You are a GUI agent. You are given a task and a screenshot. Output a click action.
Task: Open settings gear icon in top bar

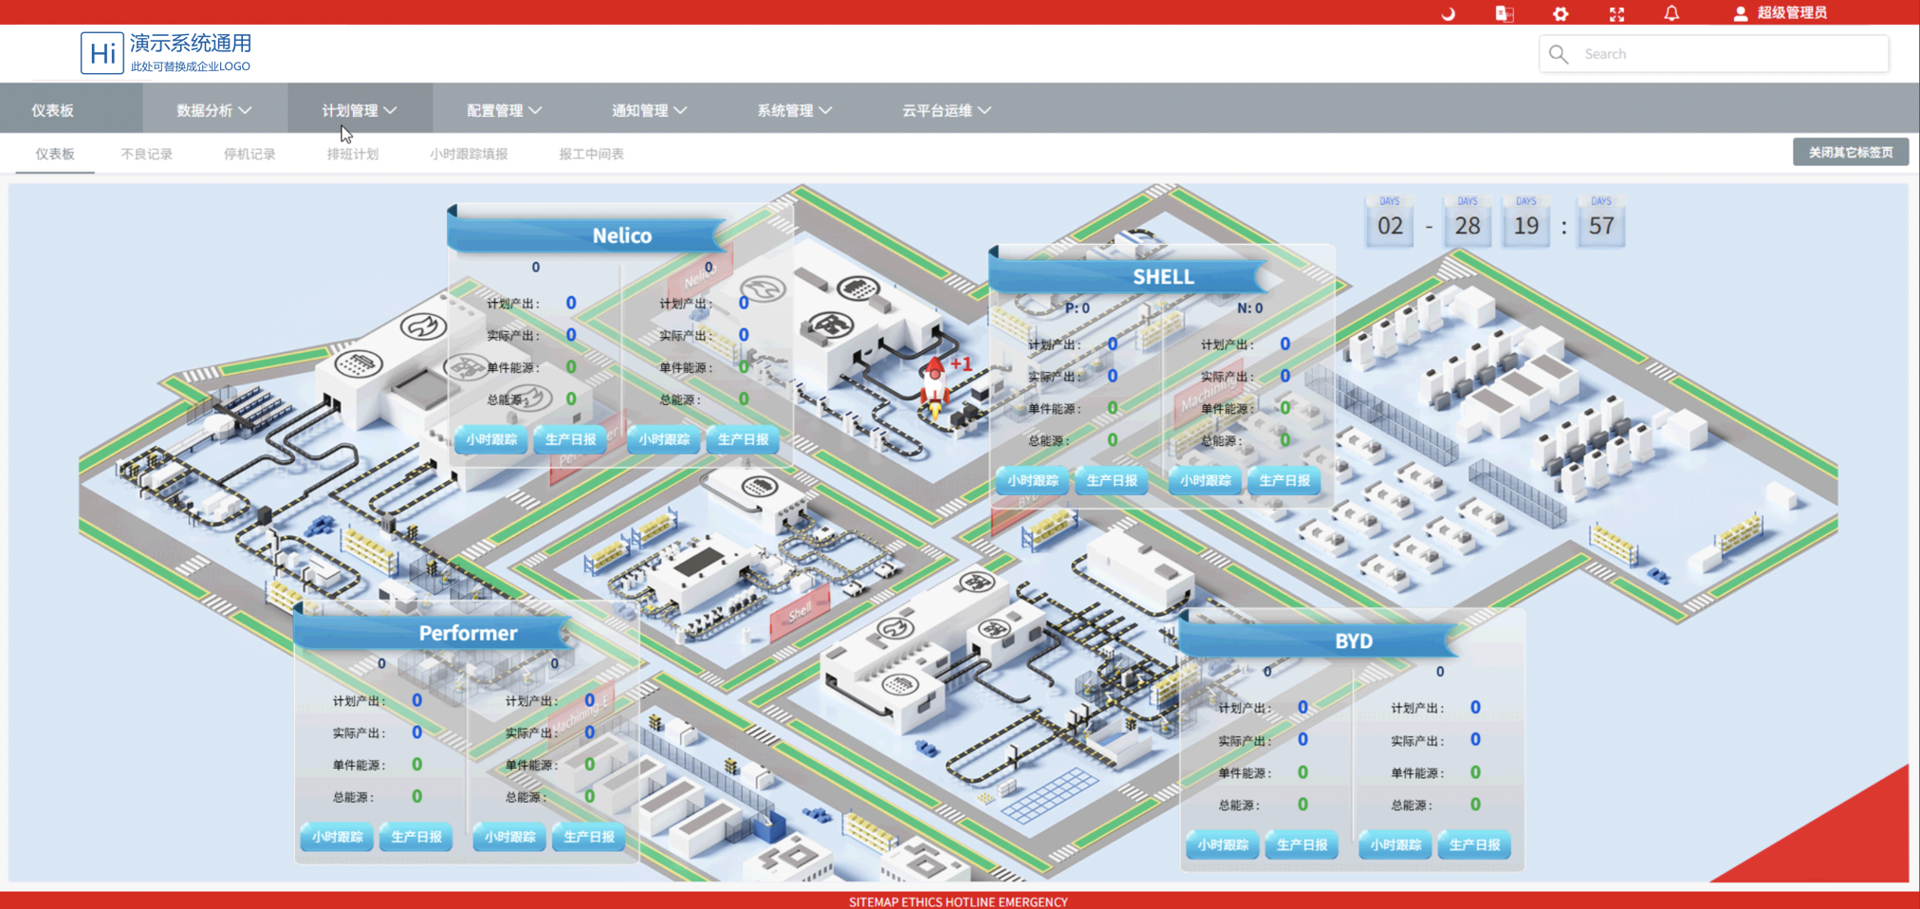coord(1560,13)
